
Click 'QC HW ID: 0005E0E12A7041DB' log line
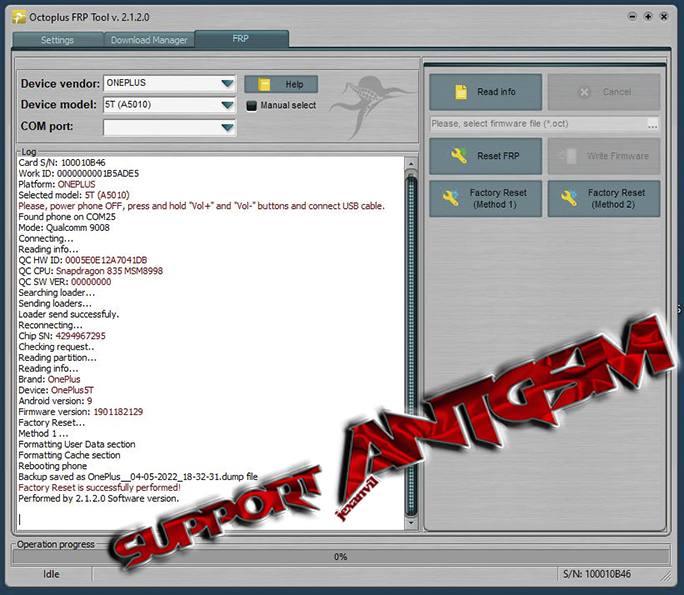[82, 260]
